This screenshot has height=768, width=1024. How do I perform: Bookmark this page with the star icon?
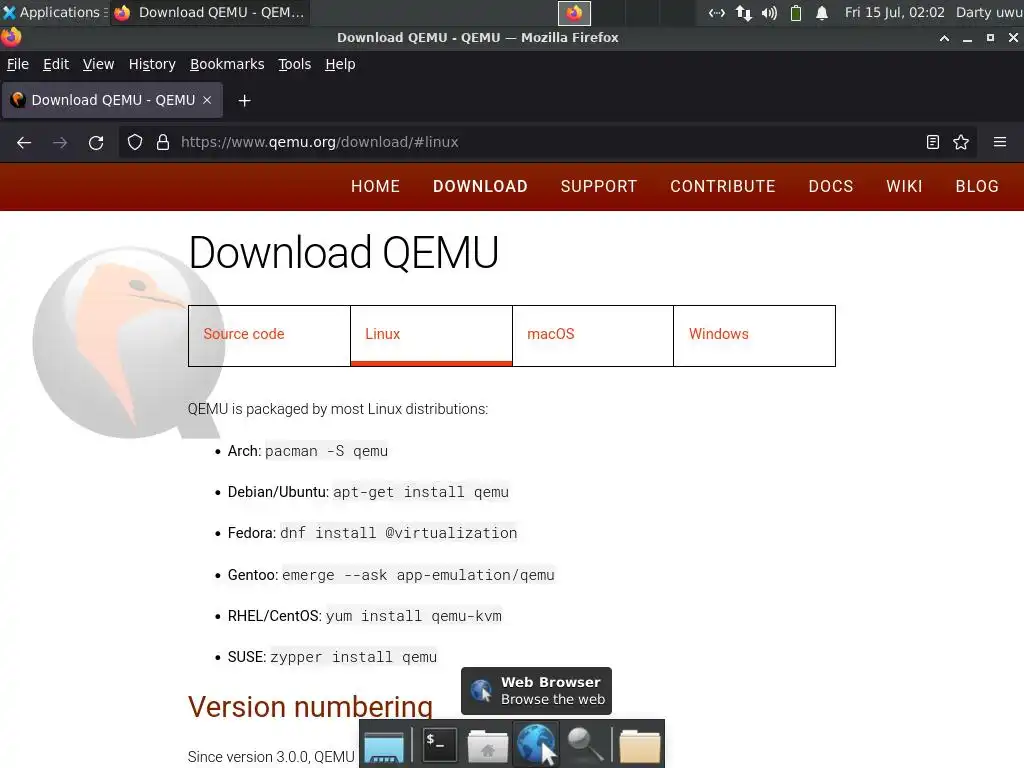tap(961, 142)
